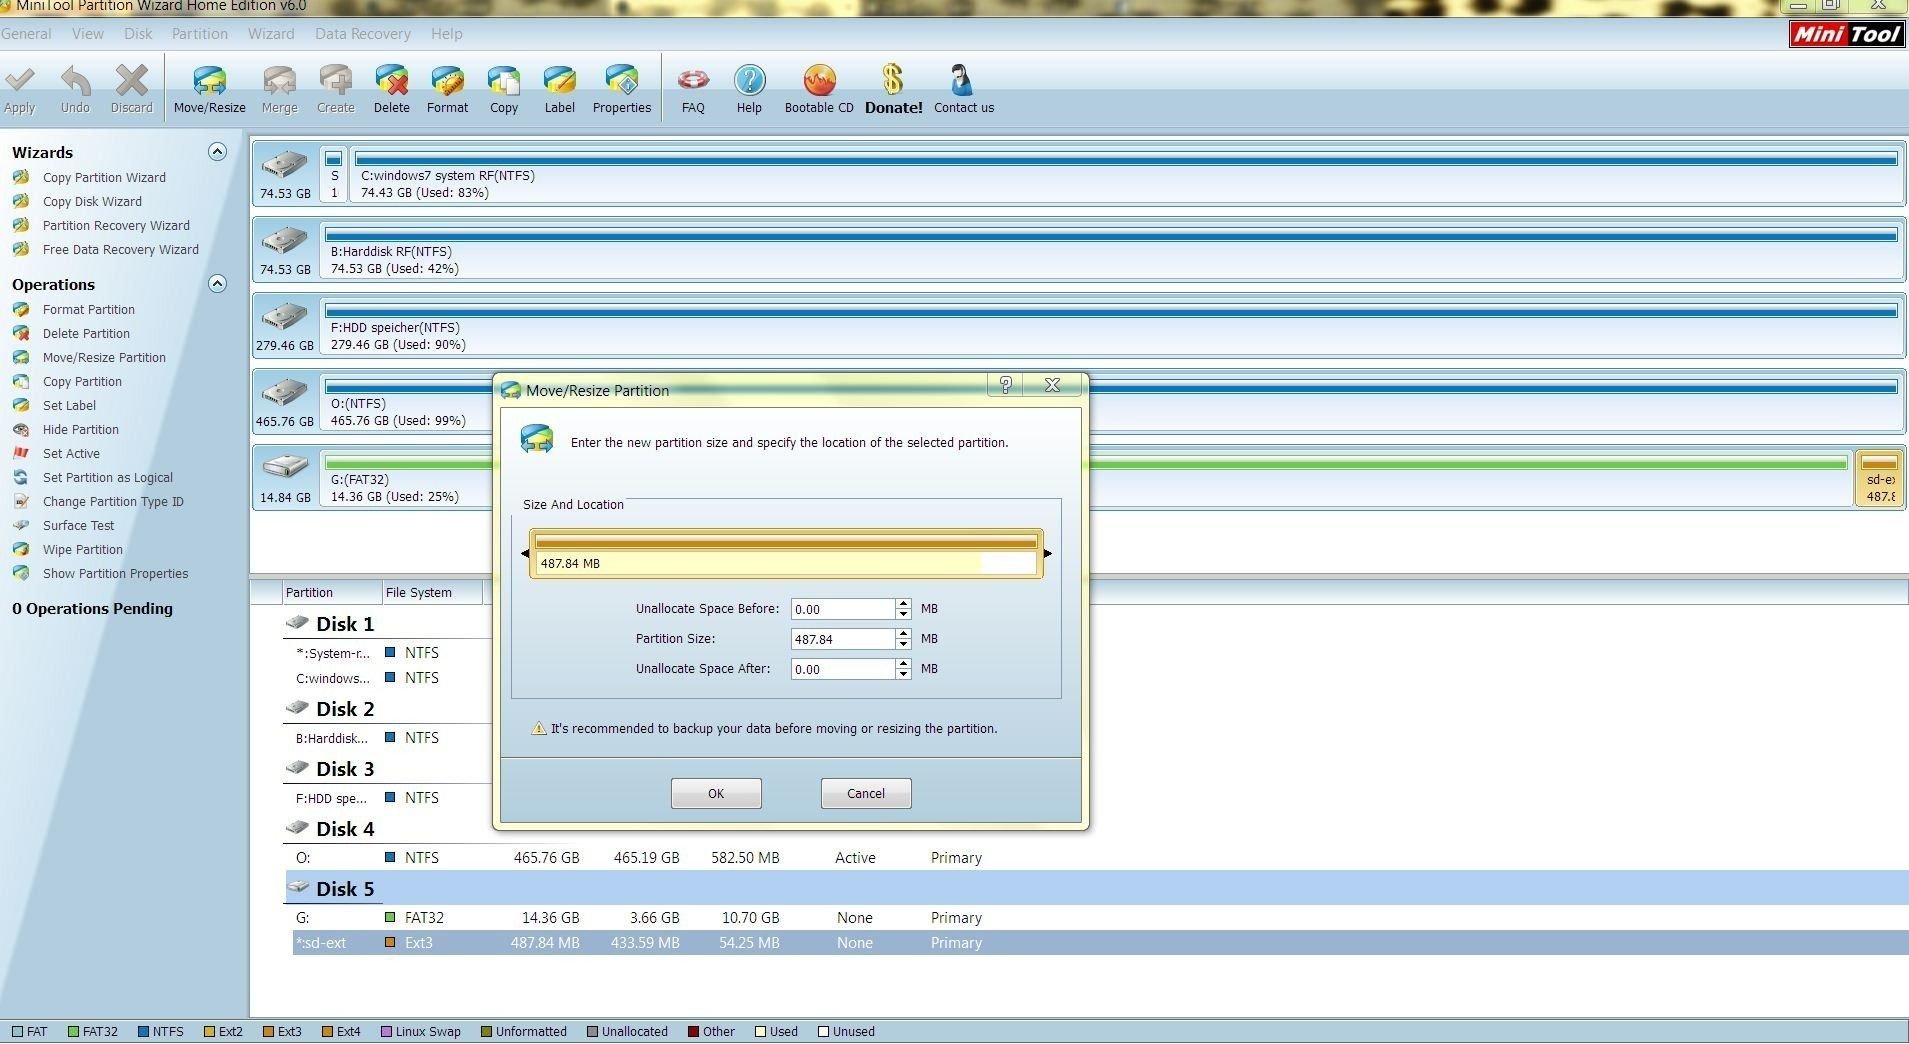
Task: Choose Set Partition as Logical operation
Action: click(107, 477)
